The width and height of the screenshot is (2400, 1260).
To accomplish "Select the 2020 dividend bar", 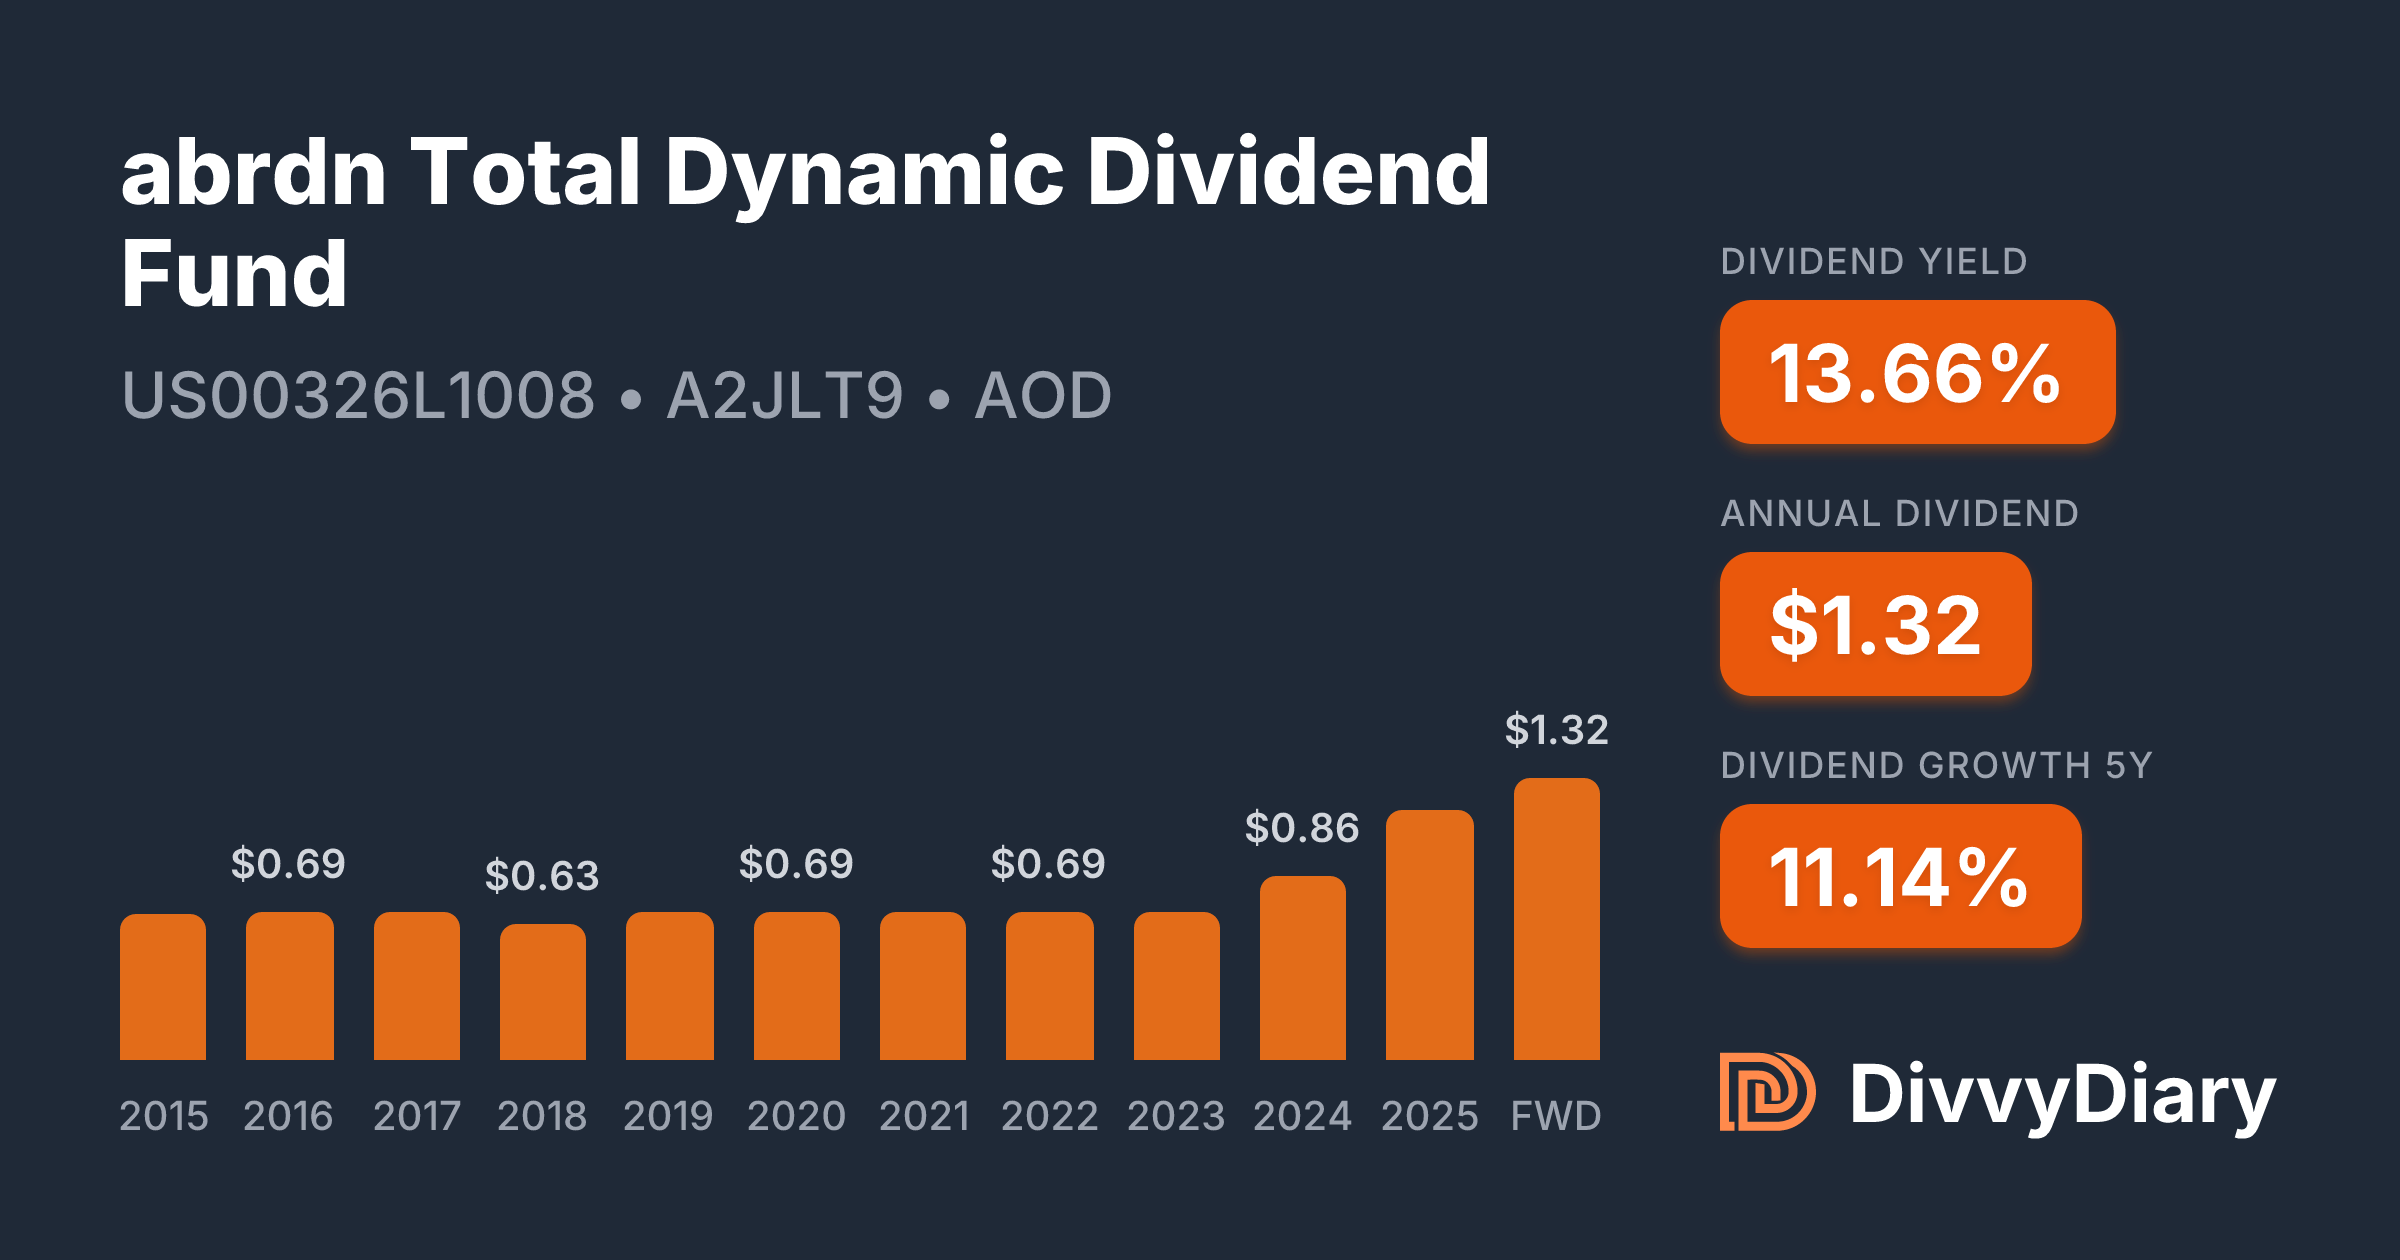I will tap(796, 985).
